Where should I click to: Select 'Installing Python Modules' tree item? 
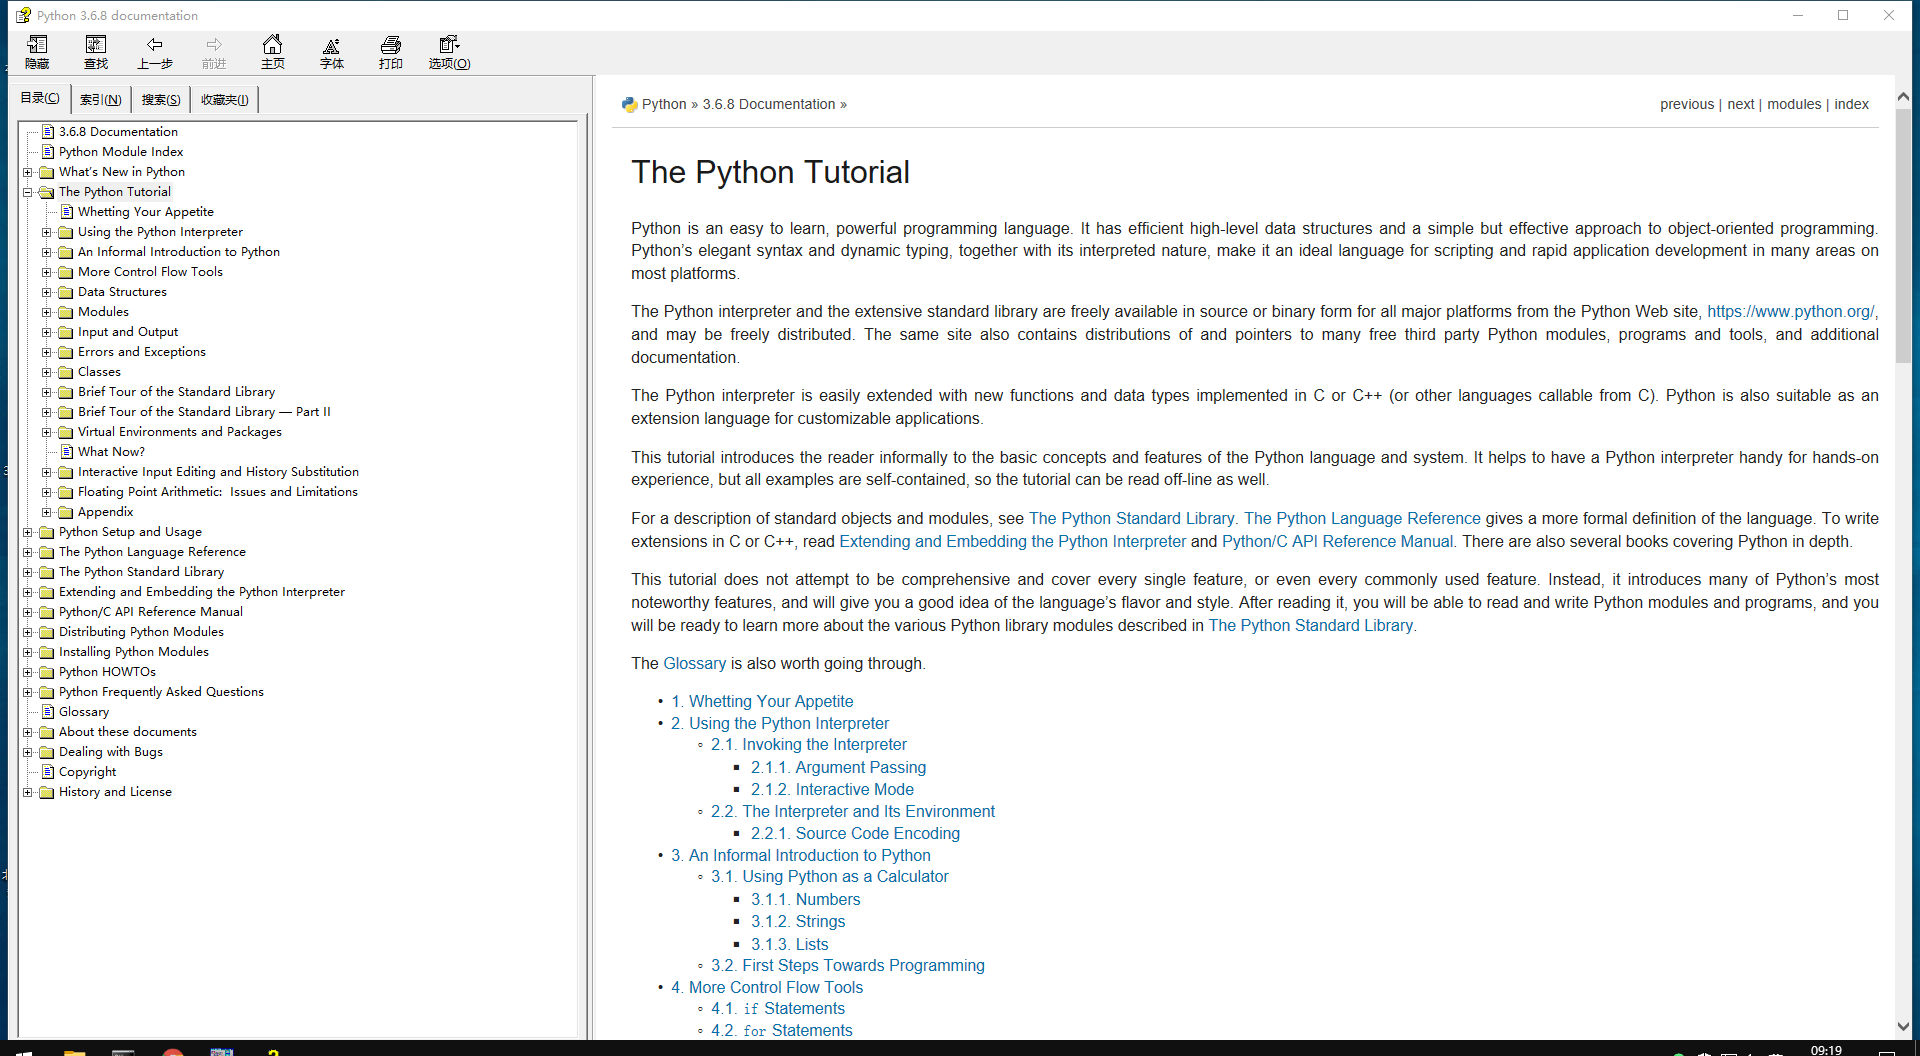(x=134, y=652)
